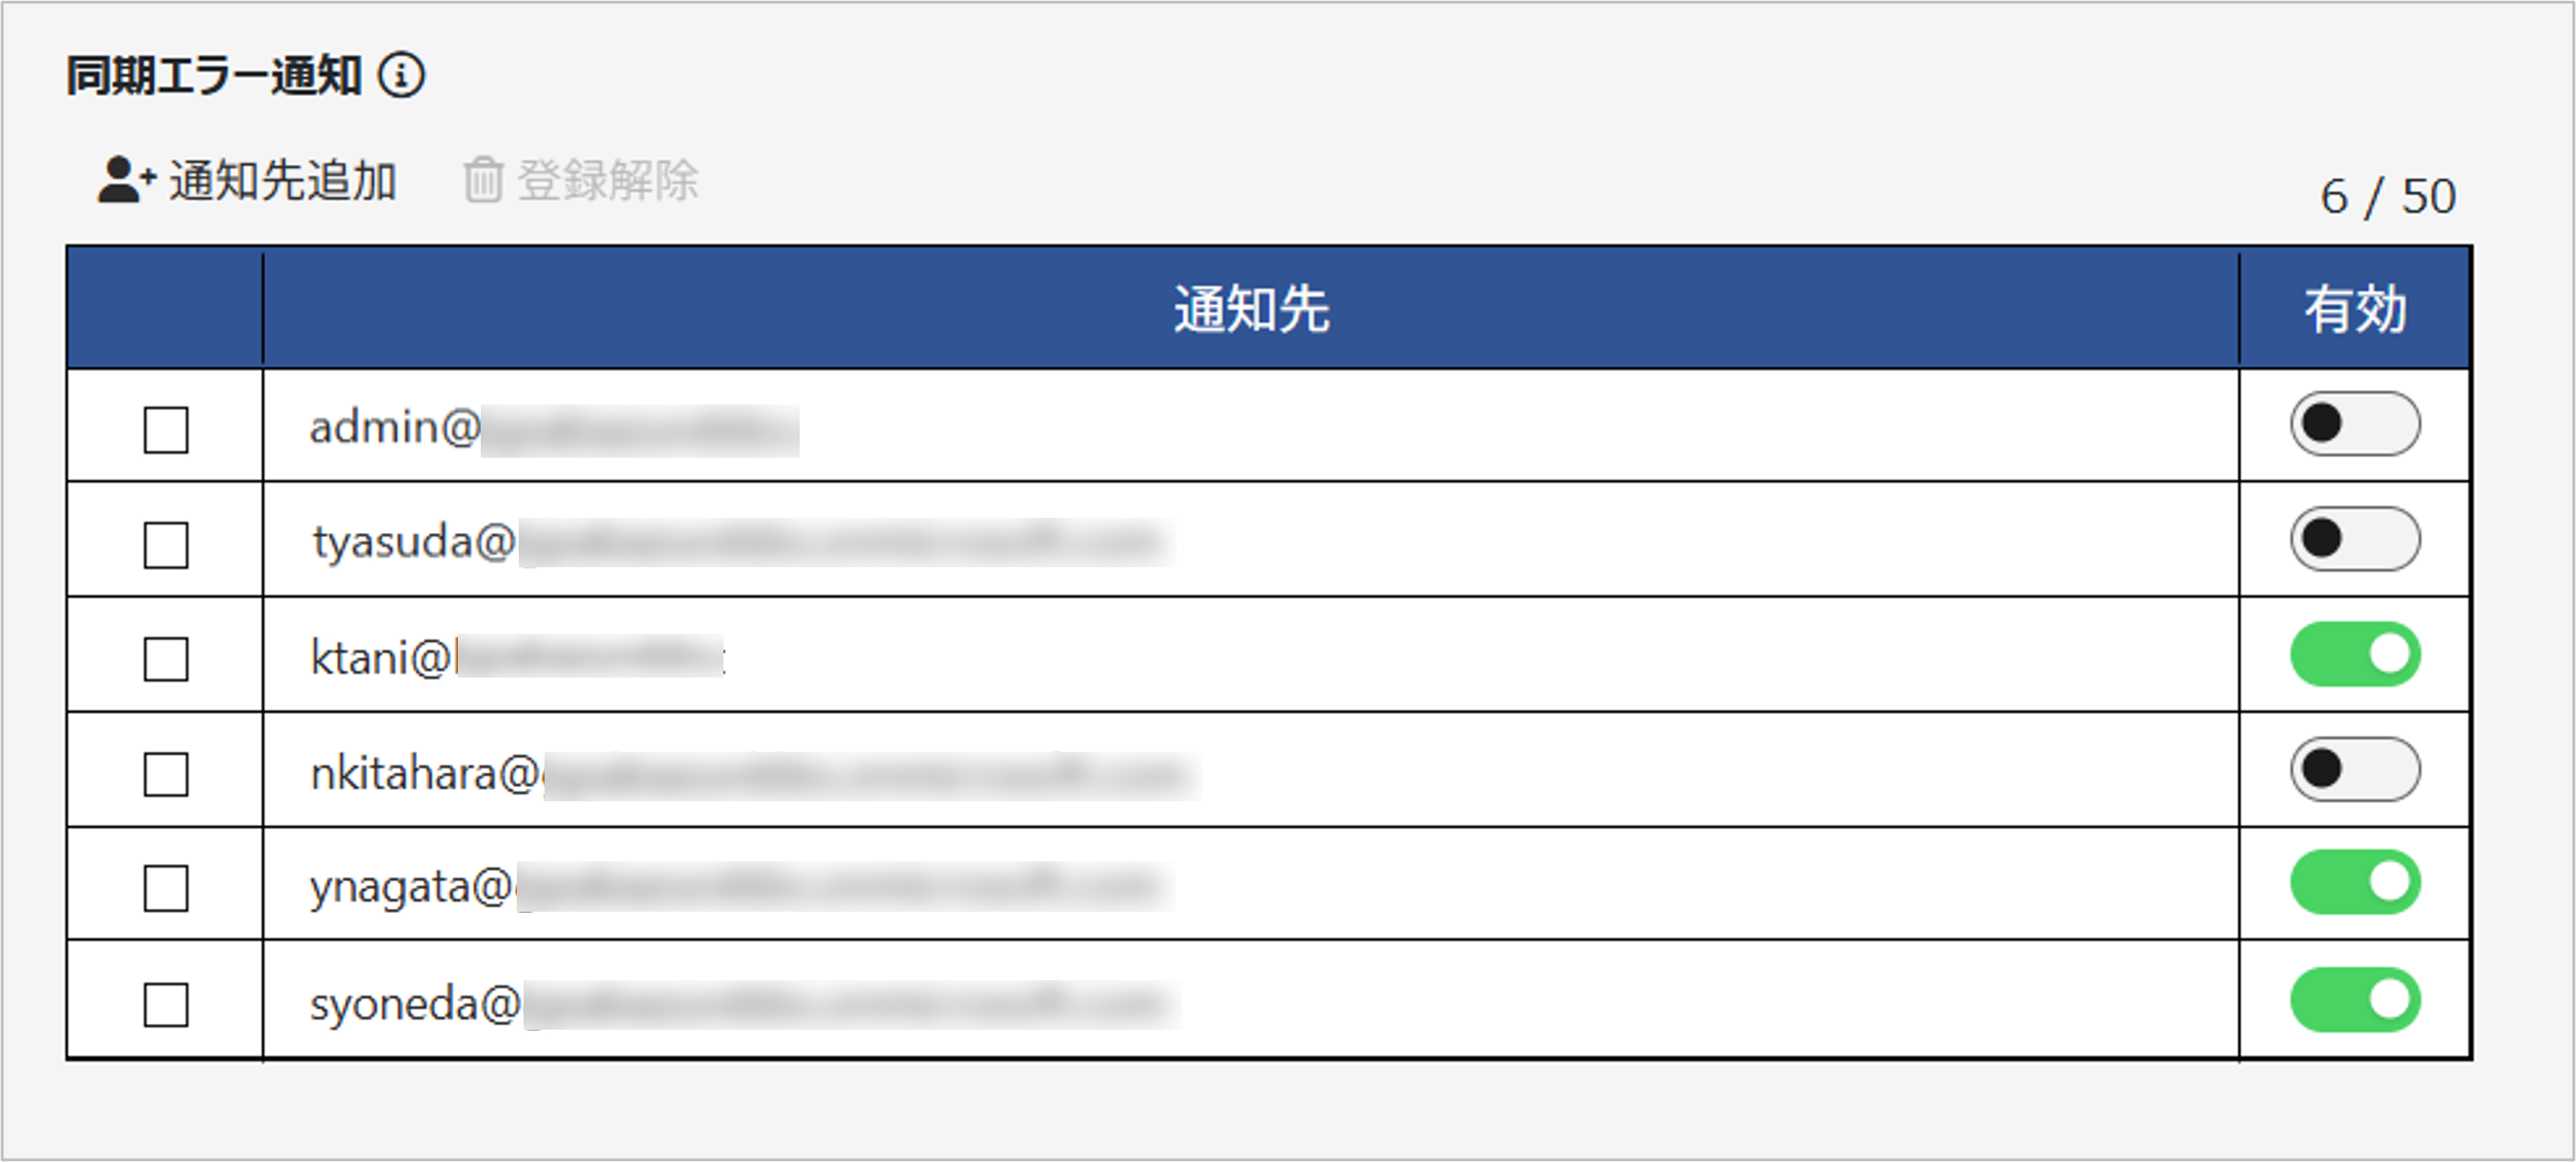Disable the ktani notification toggle
Image resolution: width=2576 pixels, height=1162 pixels.
(x=2355, y=655)
